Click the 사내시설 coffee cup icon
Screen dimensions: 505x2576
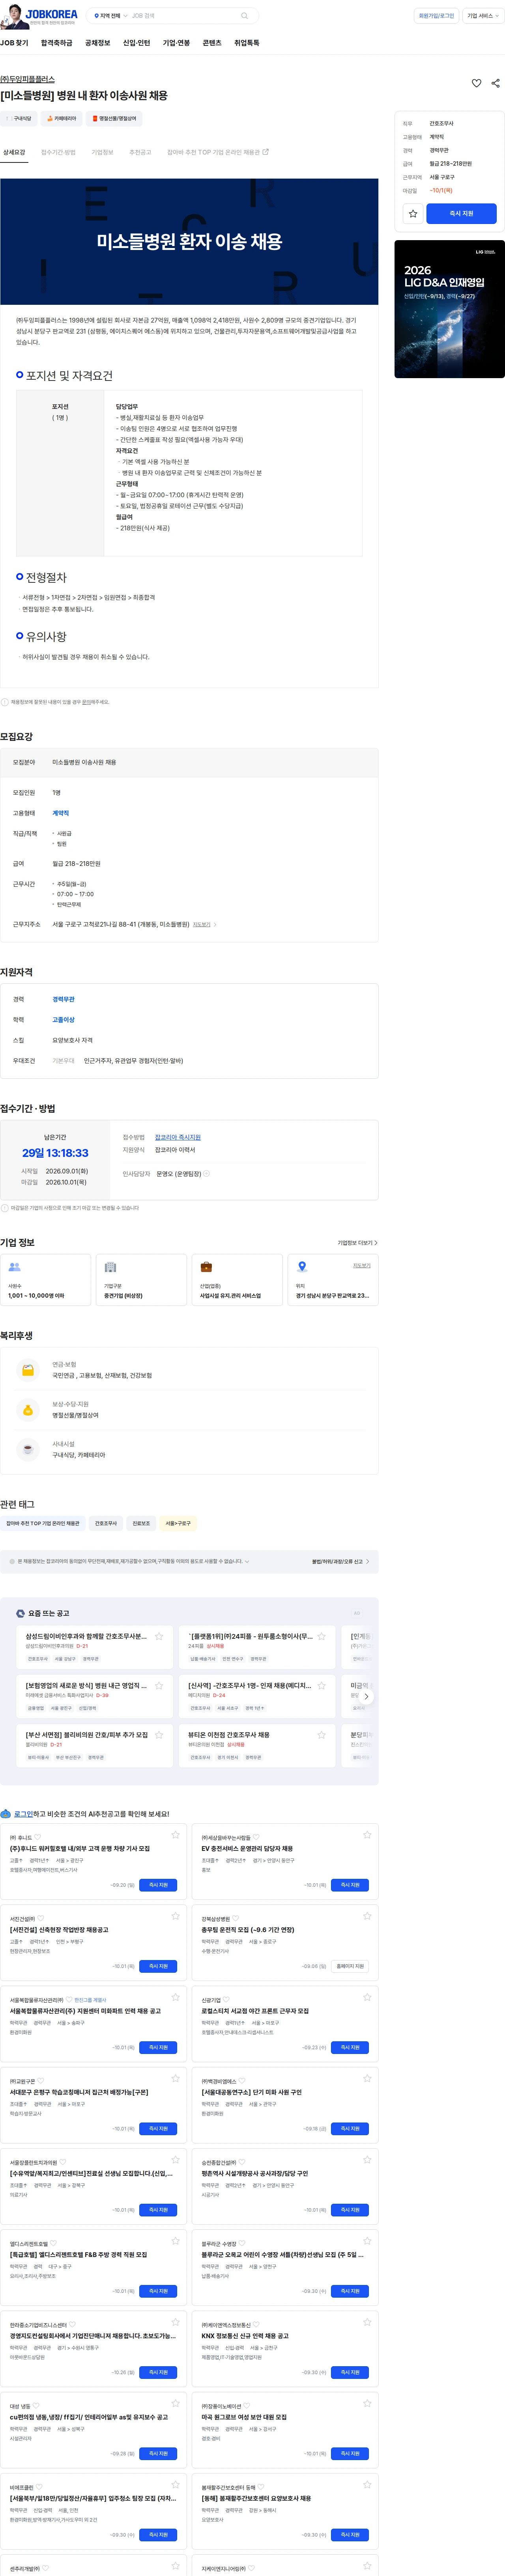tap(28, 1449)
